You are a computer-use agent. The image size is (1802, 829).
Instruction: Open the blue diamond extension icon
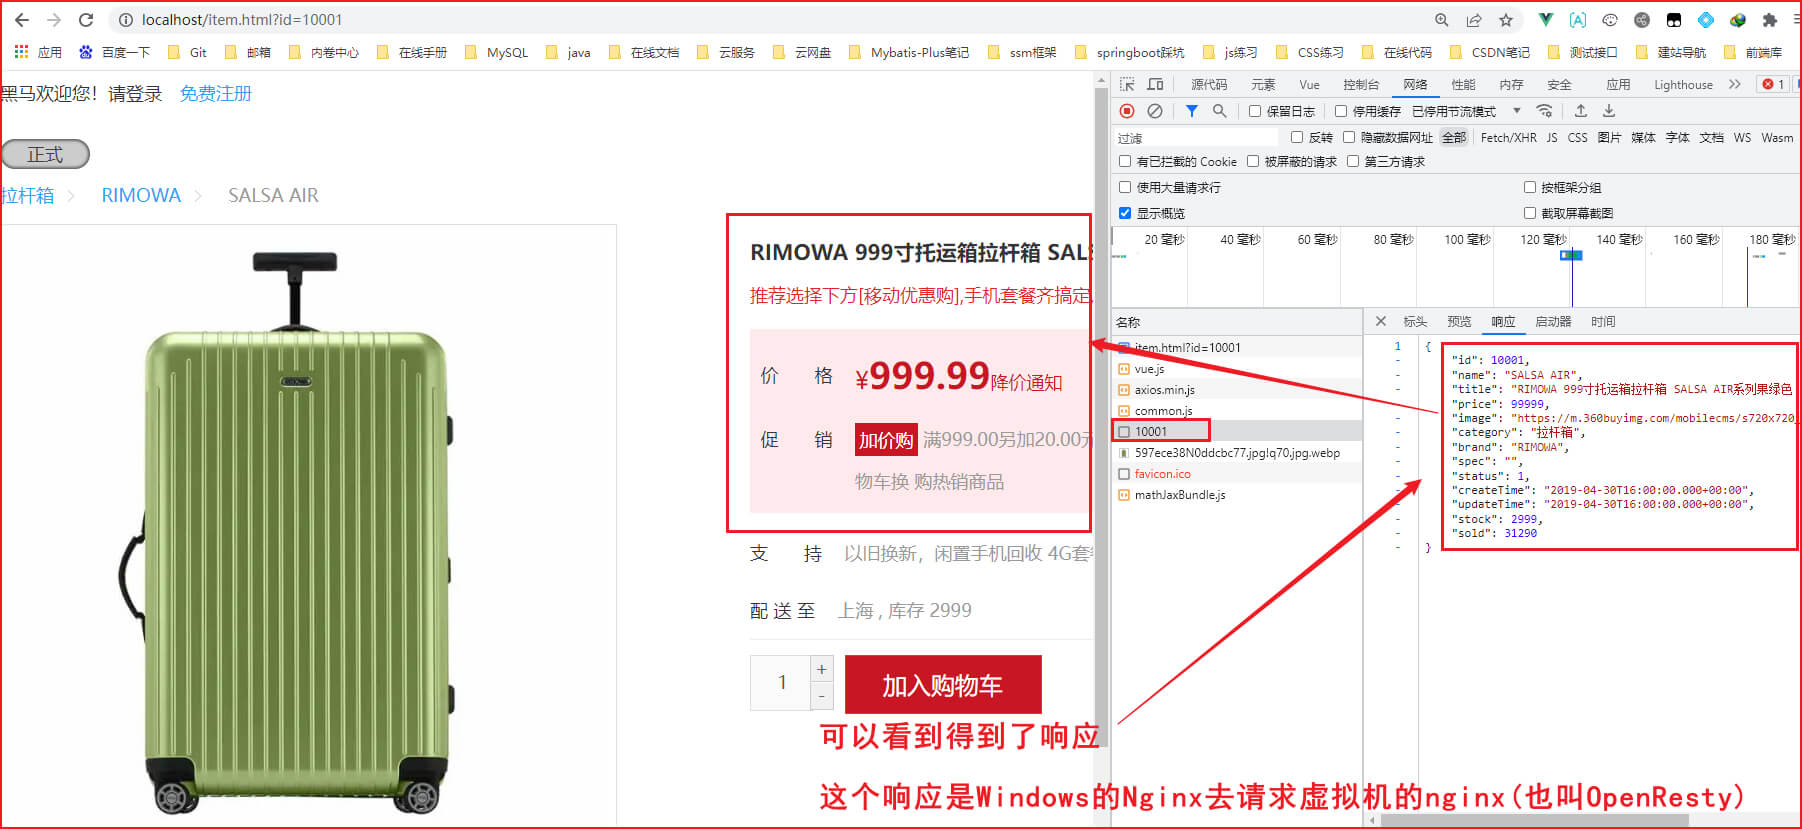point(1706,20)
